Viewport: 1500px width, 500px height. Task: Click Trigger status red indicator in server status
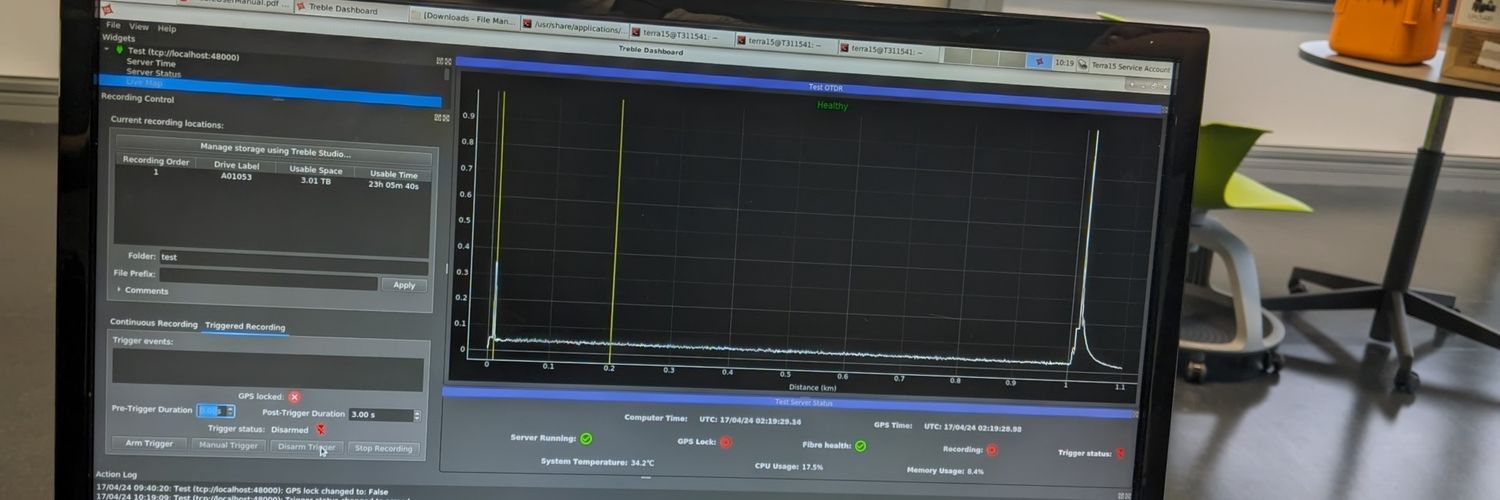pyautogui.click(x=1119, y=453)
